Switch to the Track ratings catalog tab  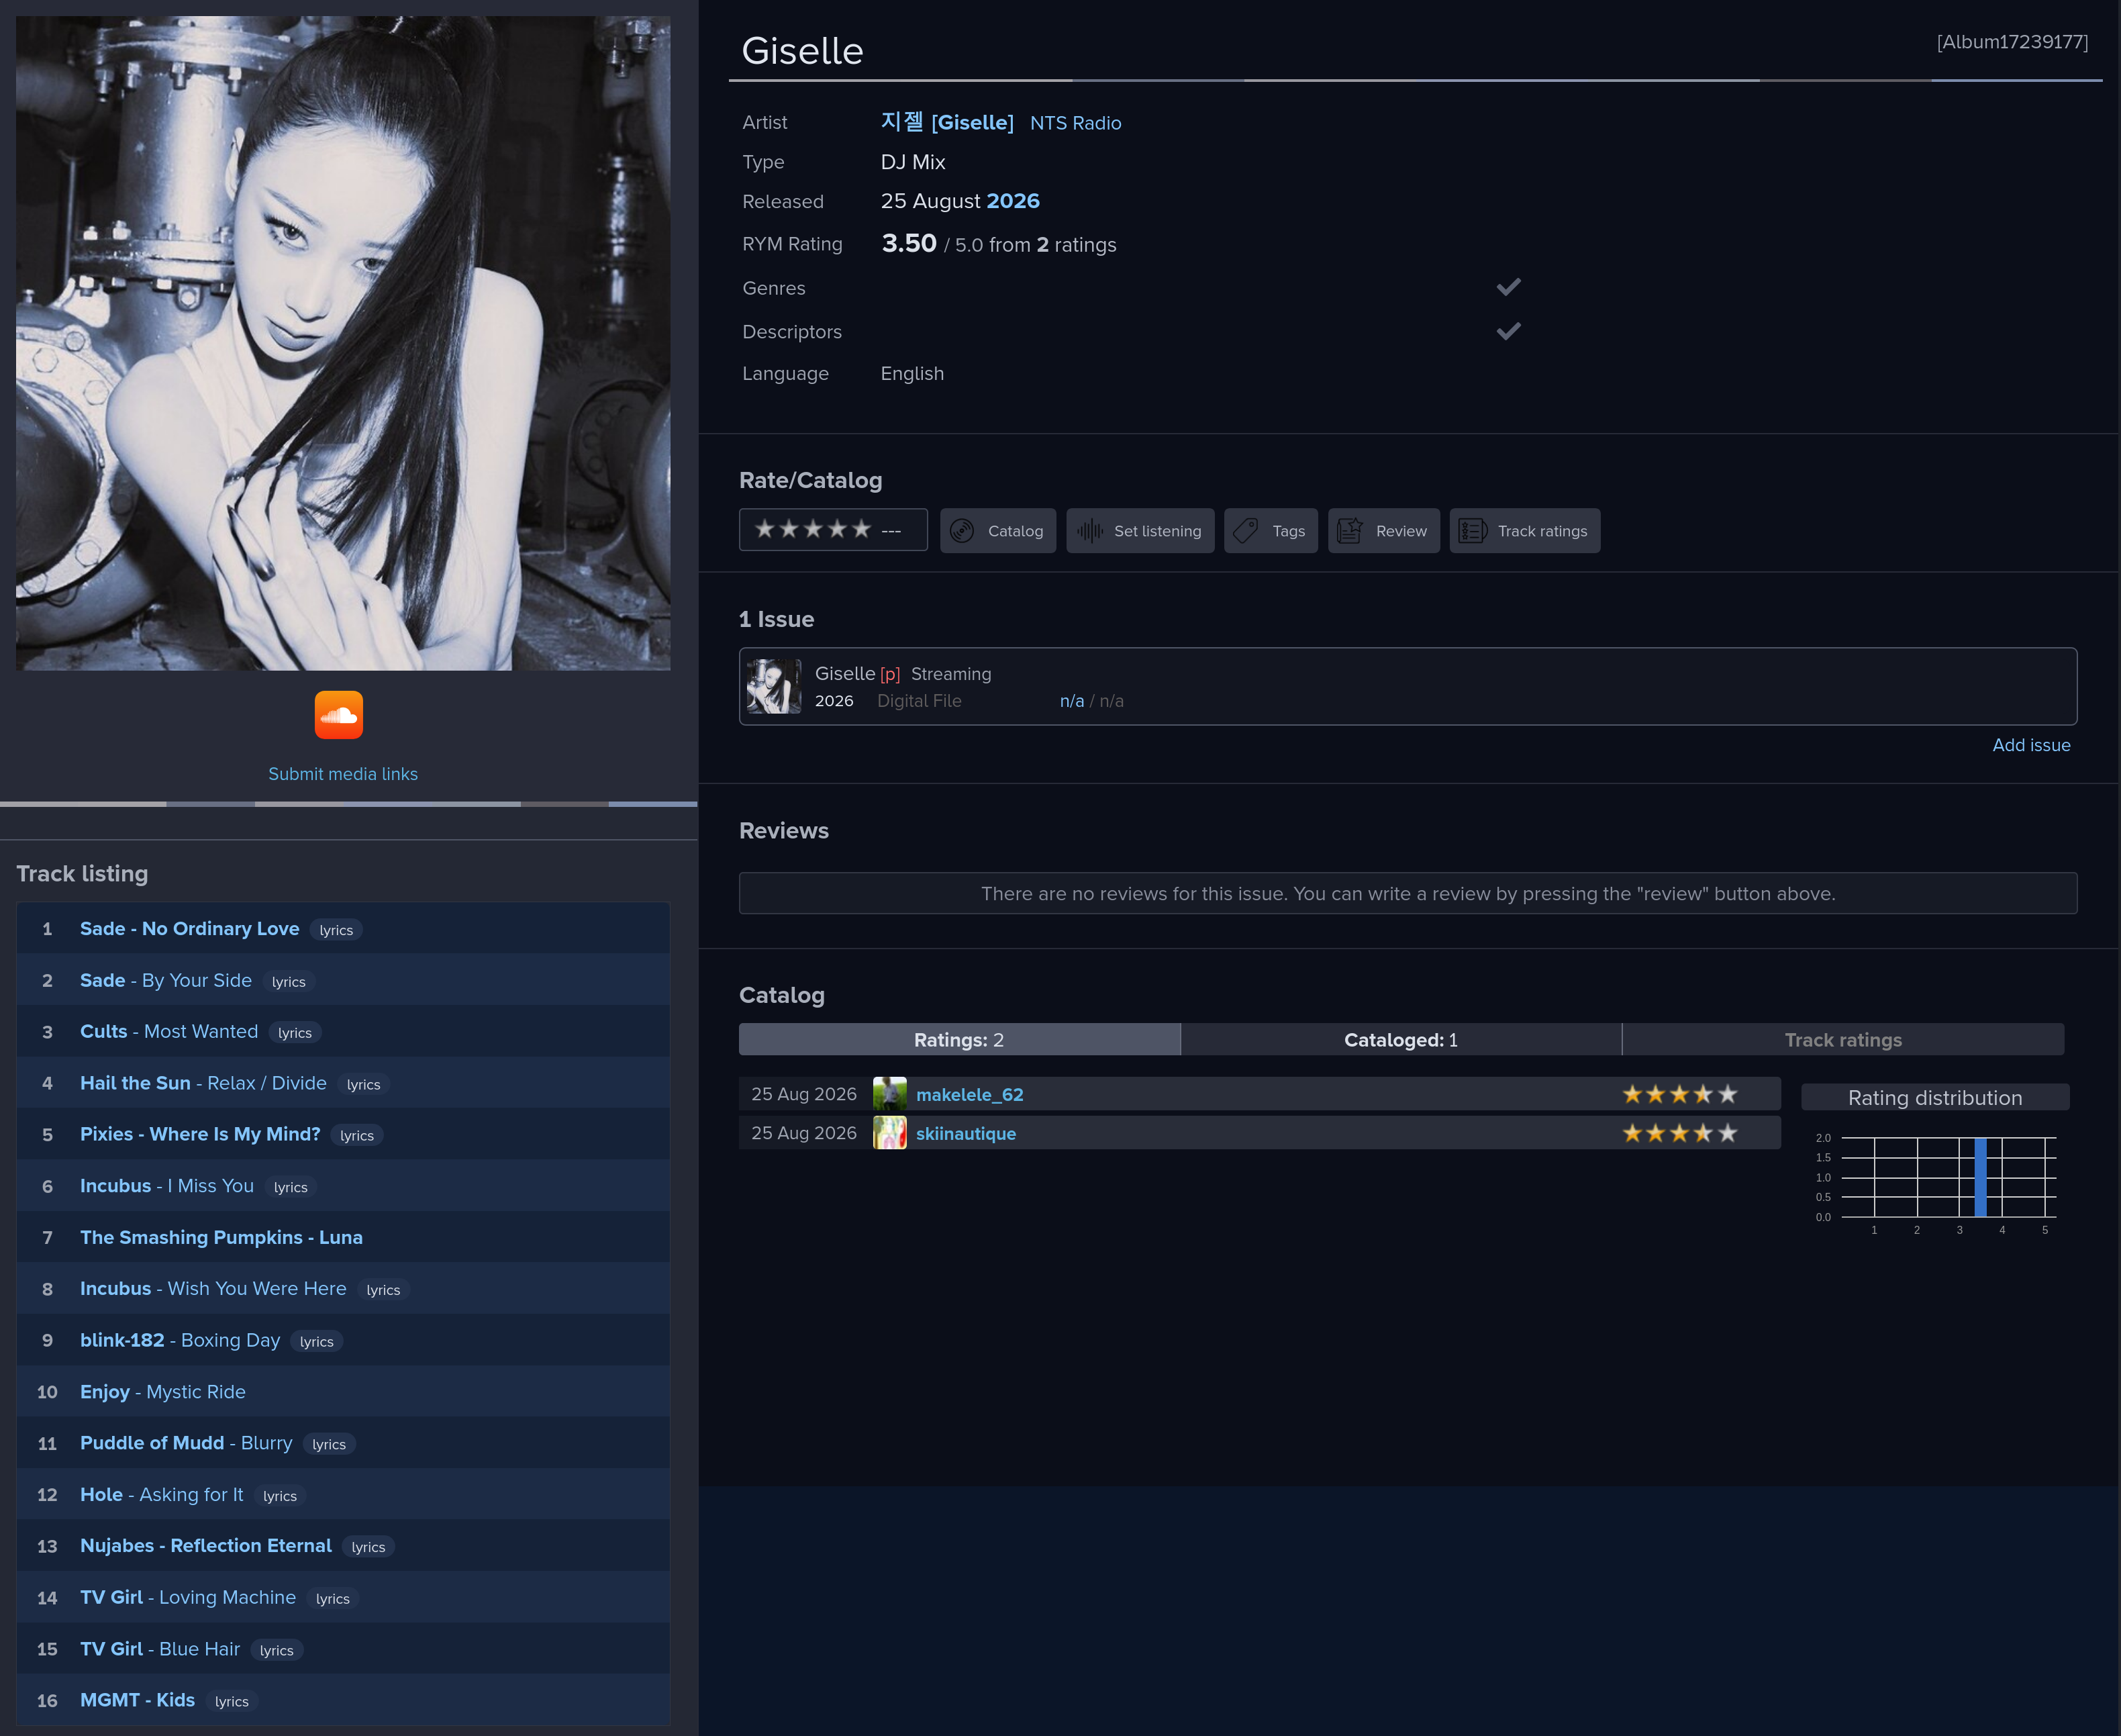click(1843, 1040)
